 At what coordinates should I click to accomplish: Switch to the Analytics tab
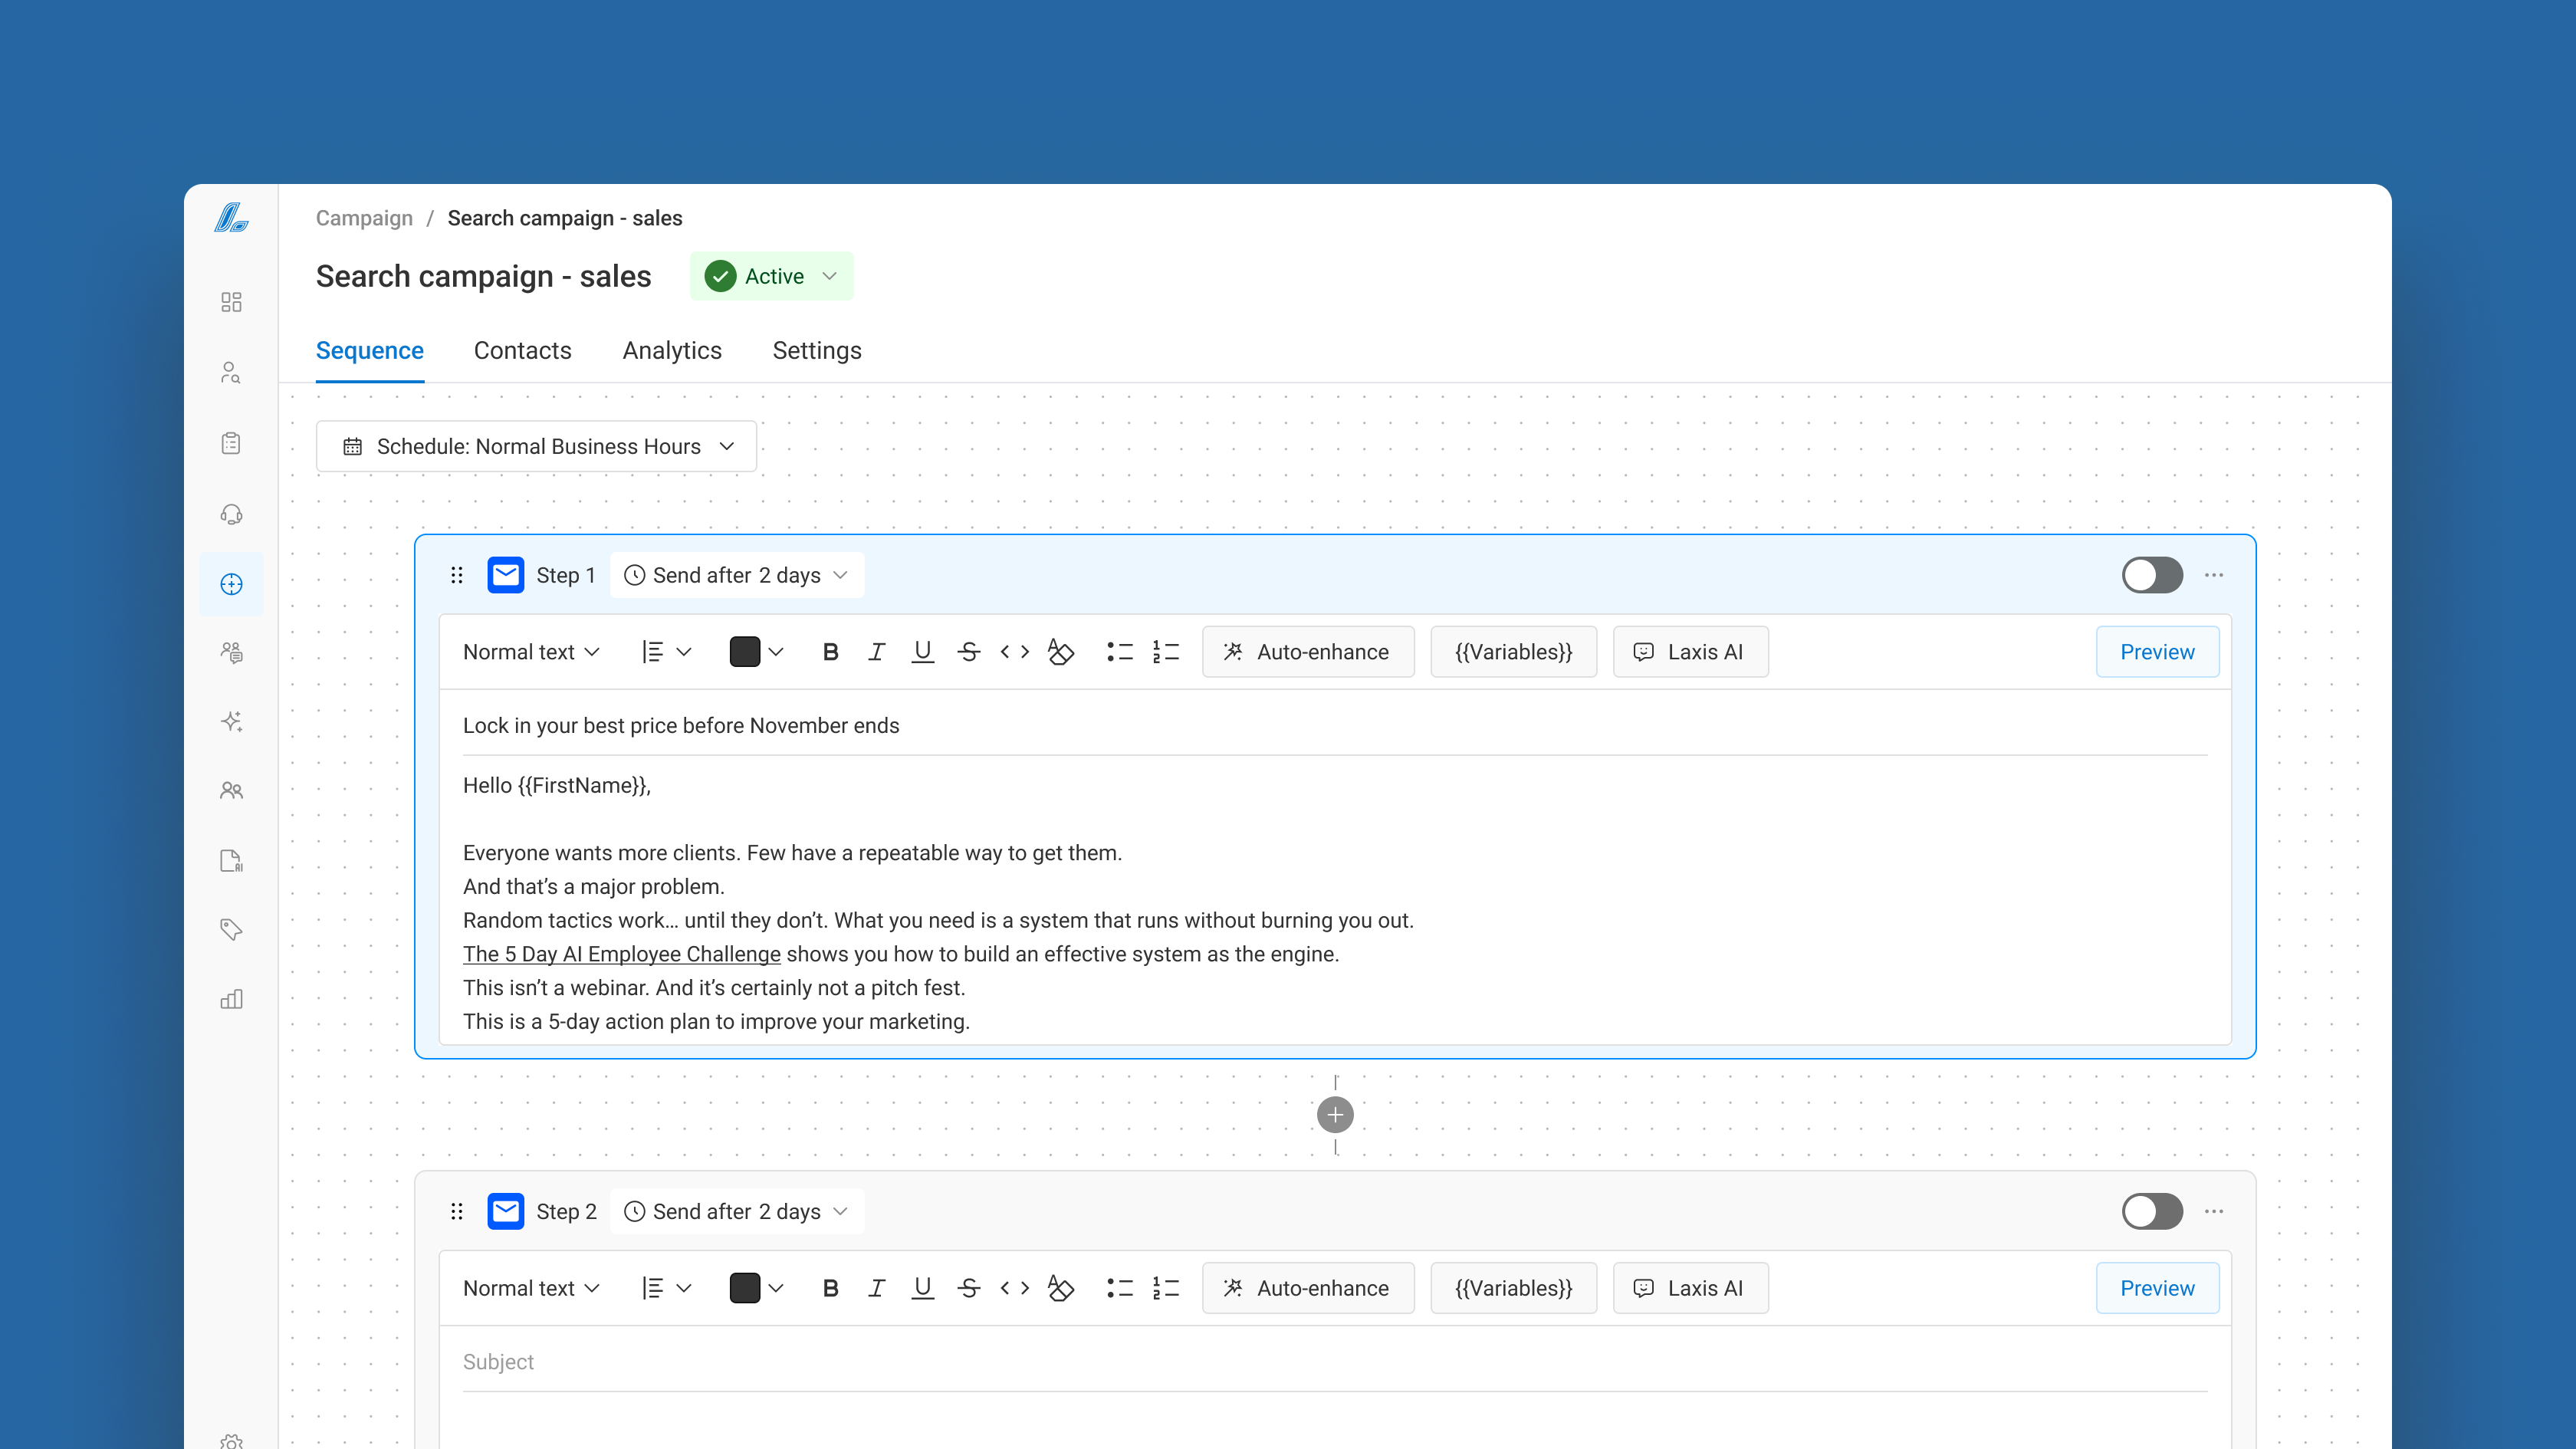(671, 350)
